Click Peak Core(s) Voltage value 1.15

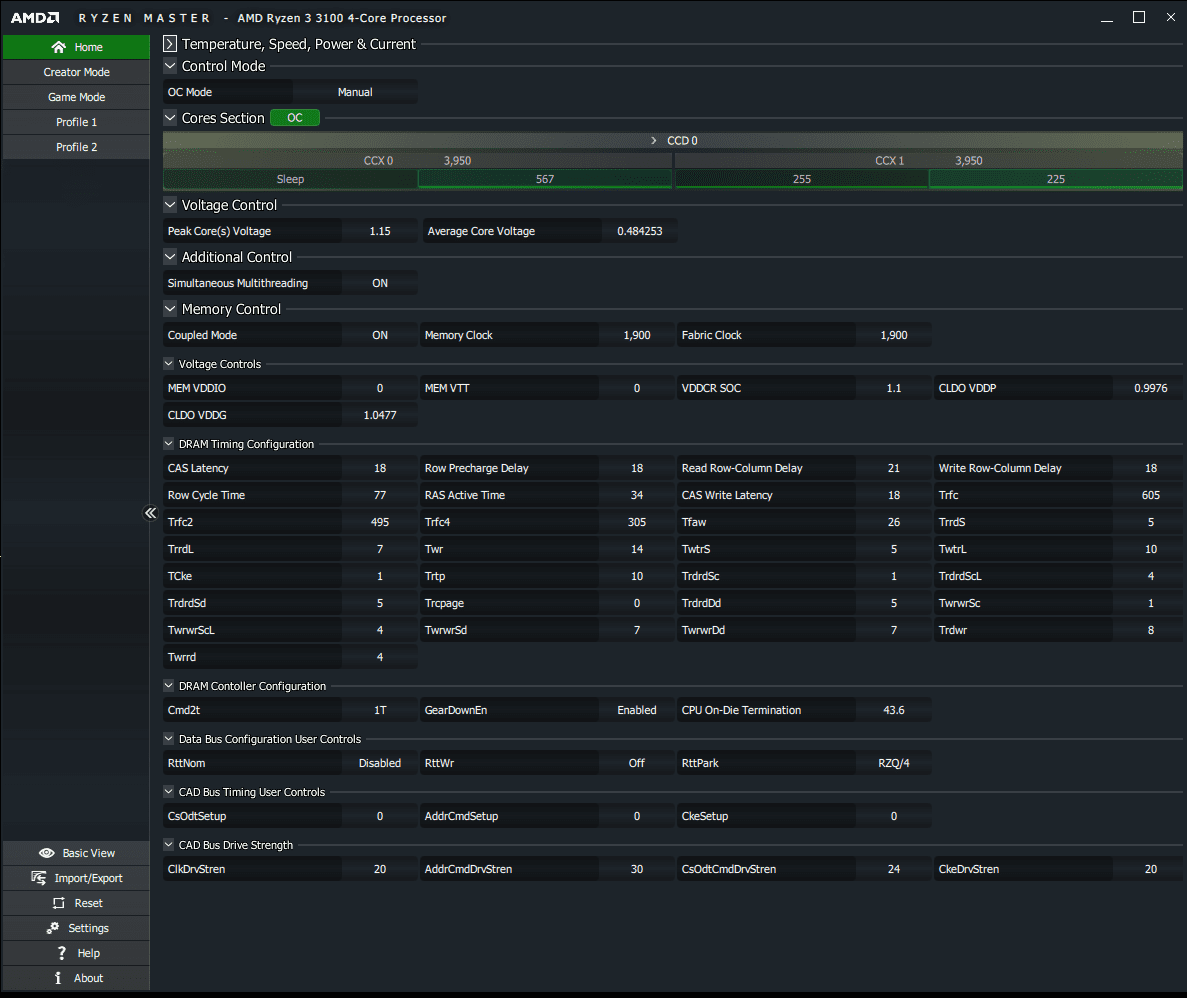380,231
